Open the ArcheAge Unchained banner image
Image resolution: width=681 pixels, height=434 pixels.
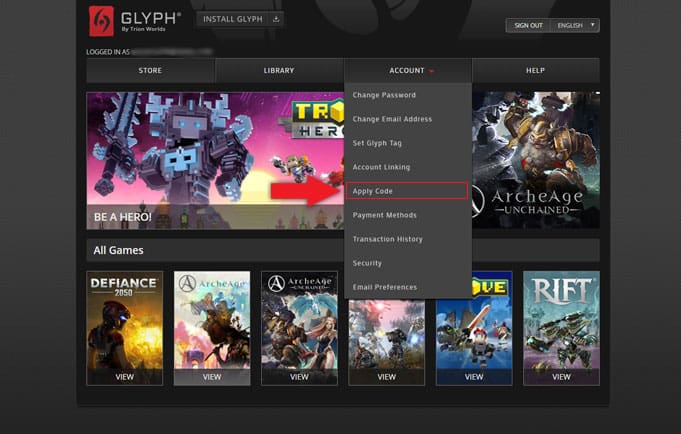(x=536, y=160)
